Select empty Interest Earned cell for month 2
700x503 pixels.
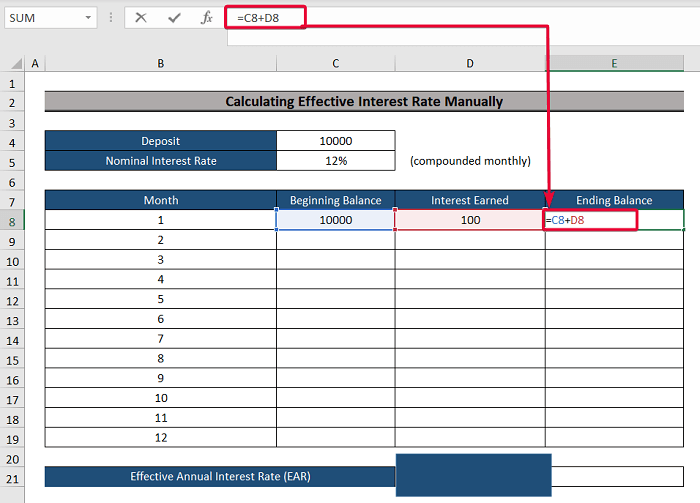(x=470, y=240)
